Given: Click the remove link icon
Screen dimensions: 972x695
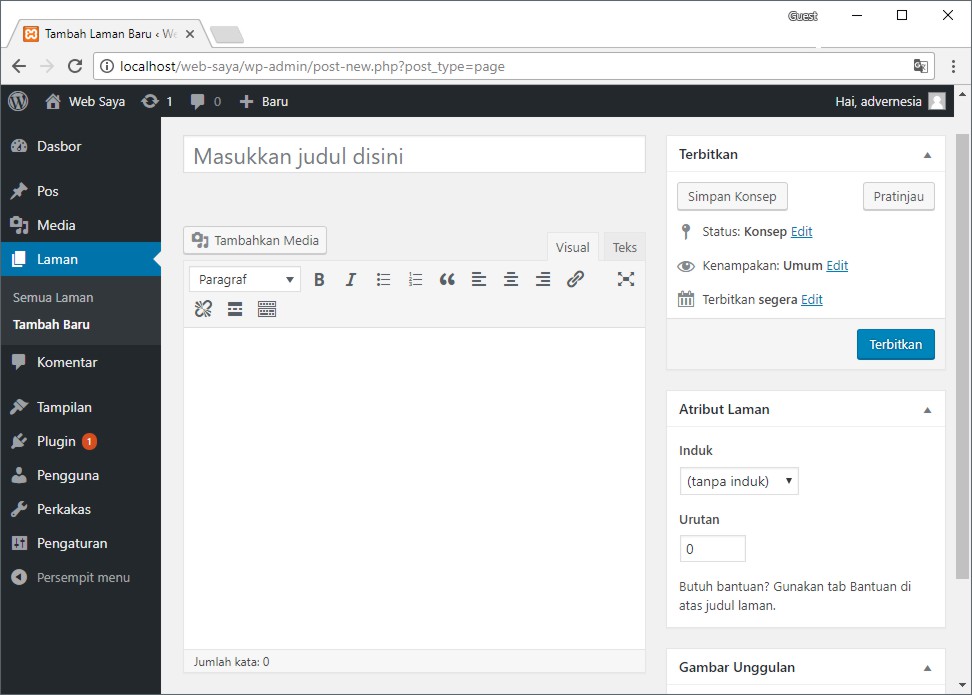Looking at the screenshot, I should pos(203,309).
